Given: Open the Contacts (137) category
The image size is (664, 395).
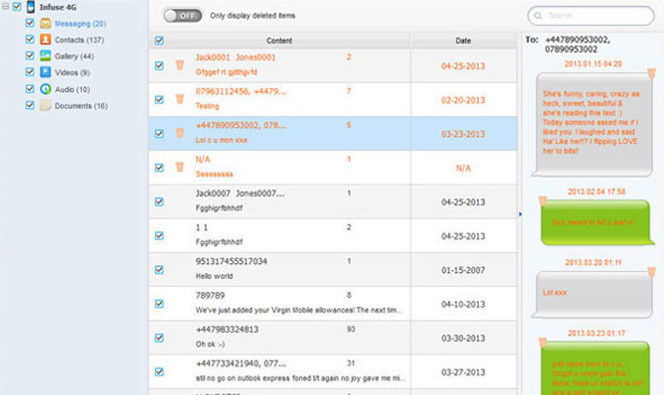Looking at the screenshot, I should pyautogui.click(x=79, y=40).
